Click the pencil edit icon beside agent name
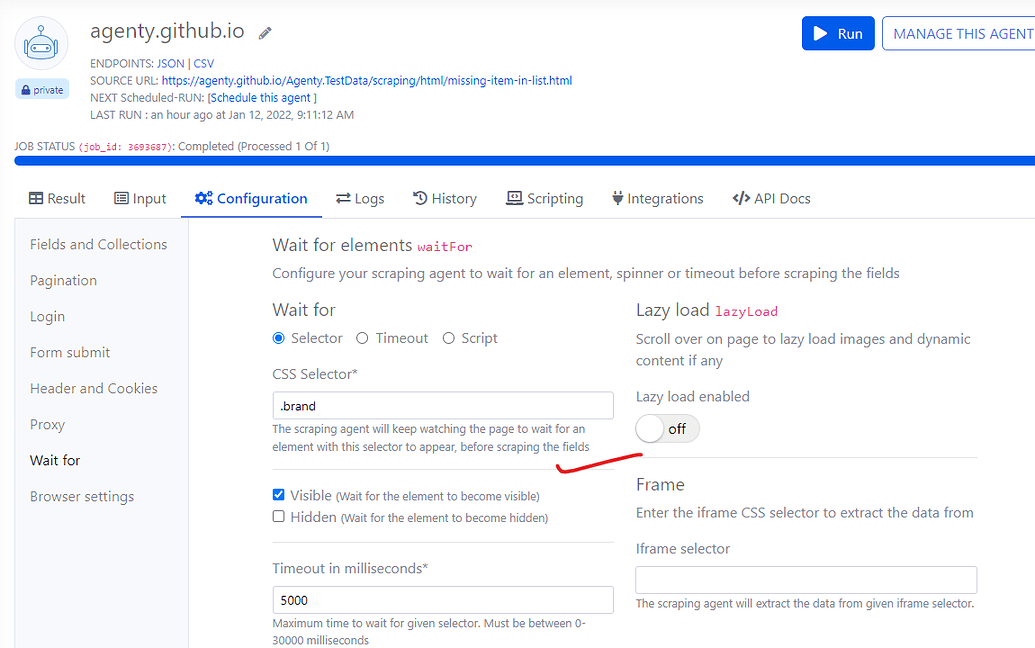The width and height of the screenshot is (1035, 648). 265,33
